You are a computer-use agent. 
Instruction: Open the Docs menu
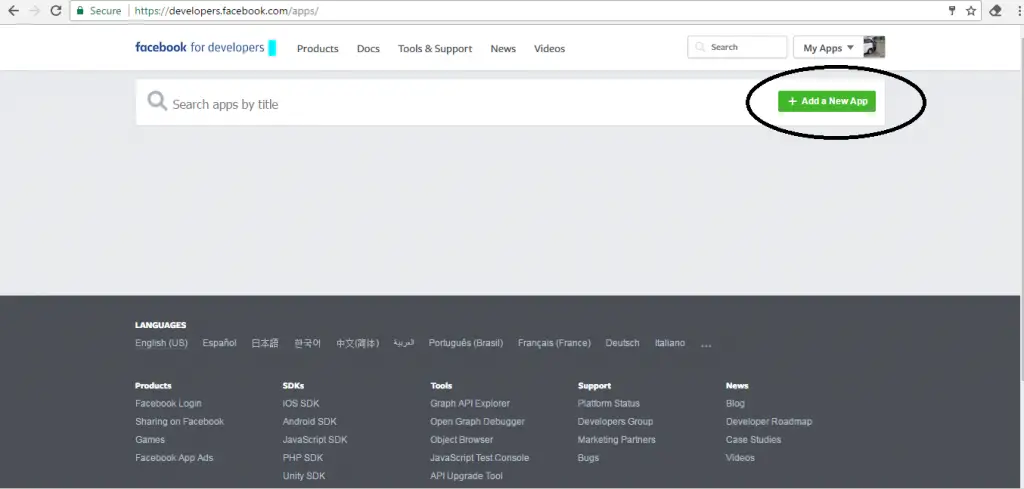368,48
